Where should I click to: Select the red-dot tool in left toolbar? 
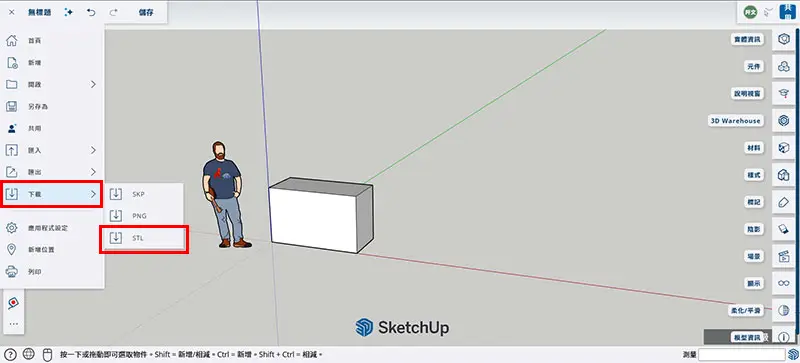click(x=13, y=303)
